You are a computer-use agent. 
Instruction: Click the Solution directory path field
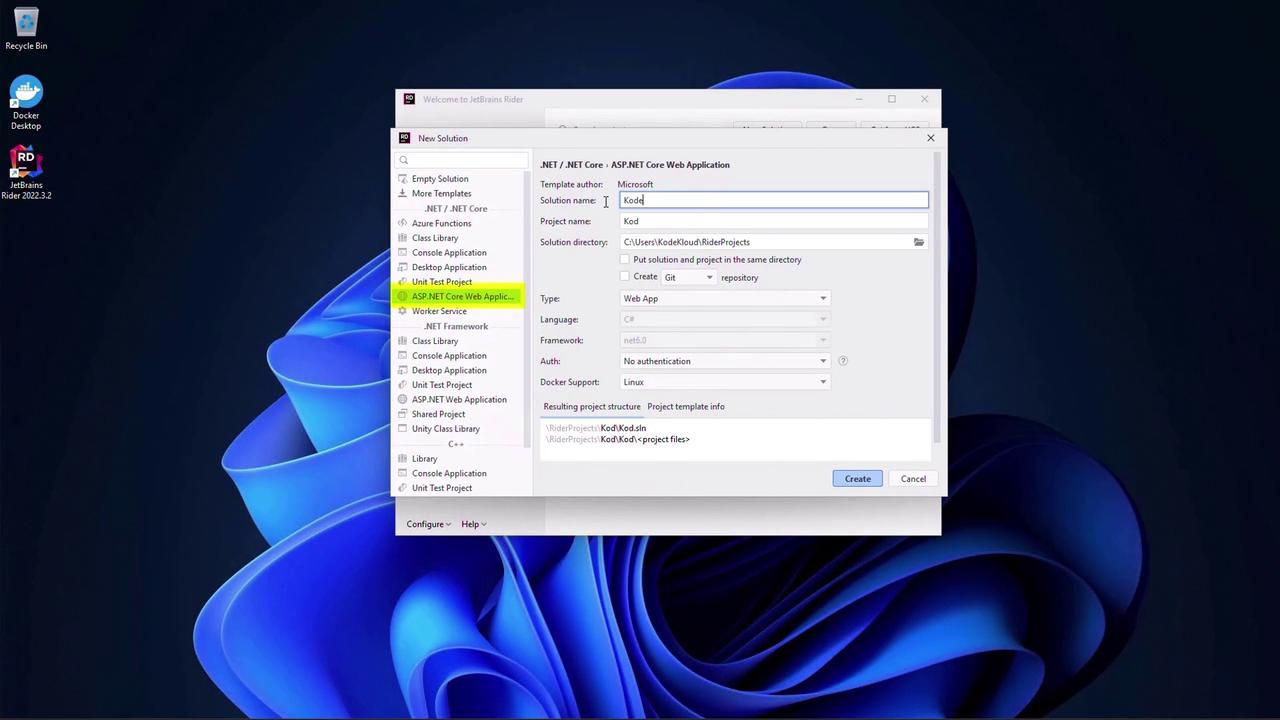765,242
